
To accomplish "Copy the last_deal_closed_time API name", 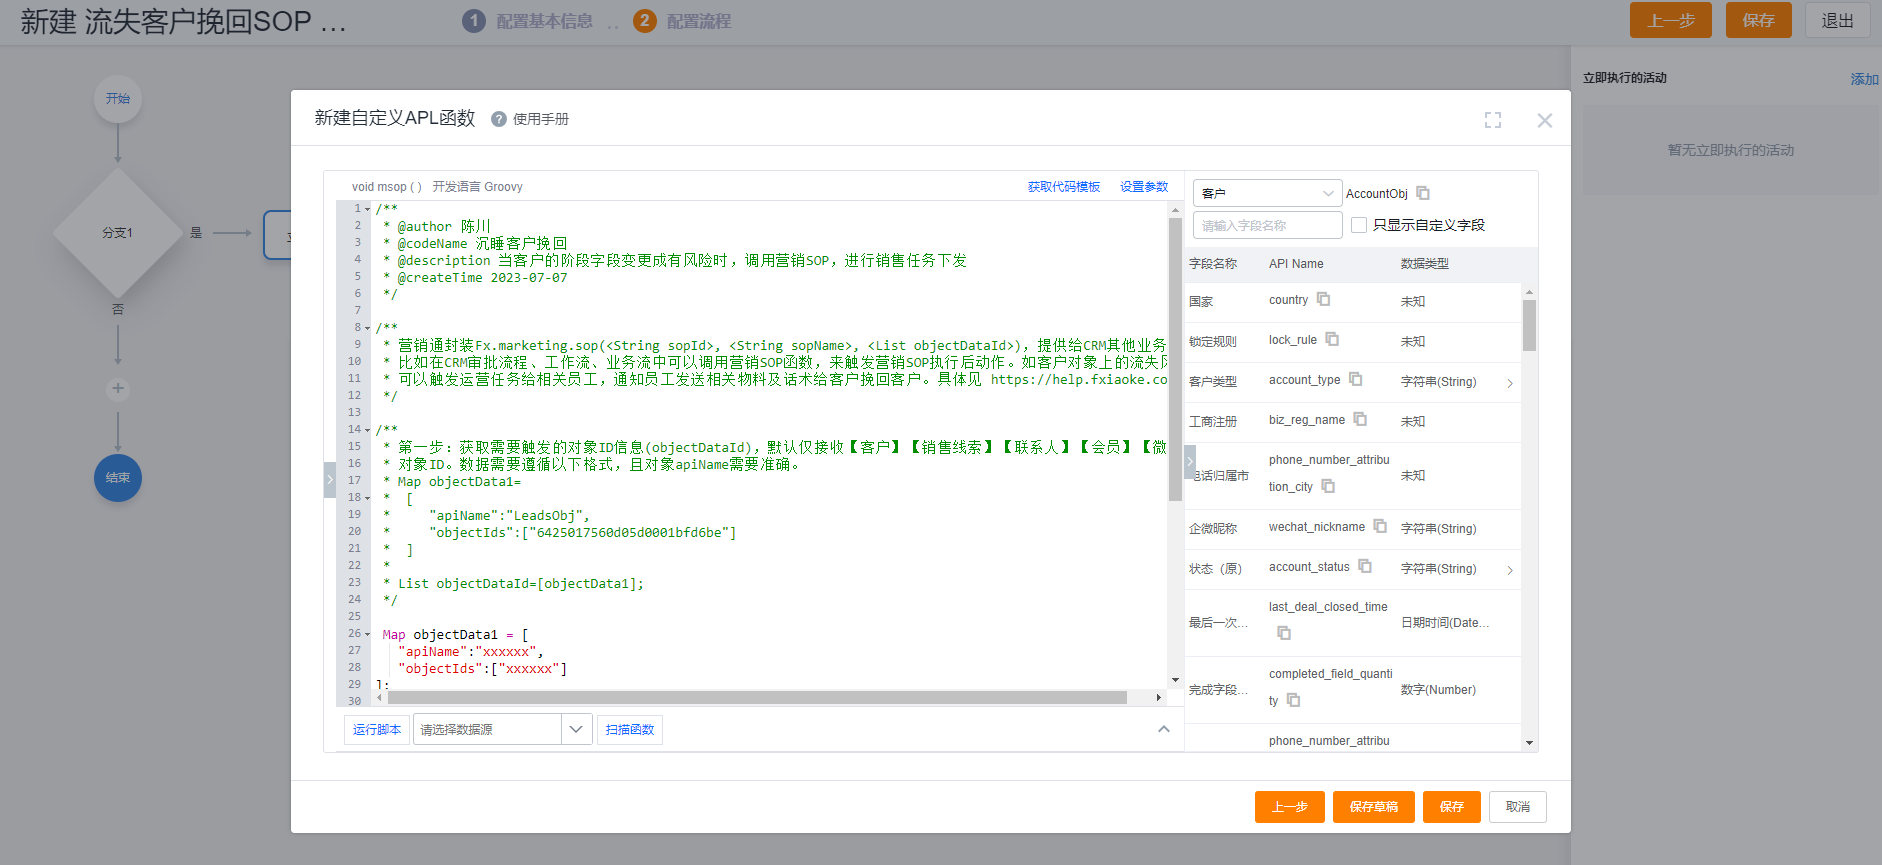I will point(1284,633).
